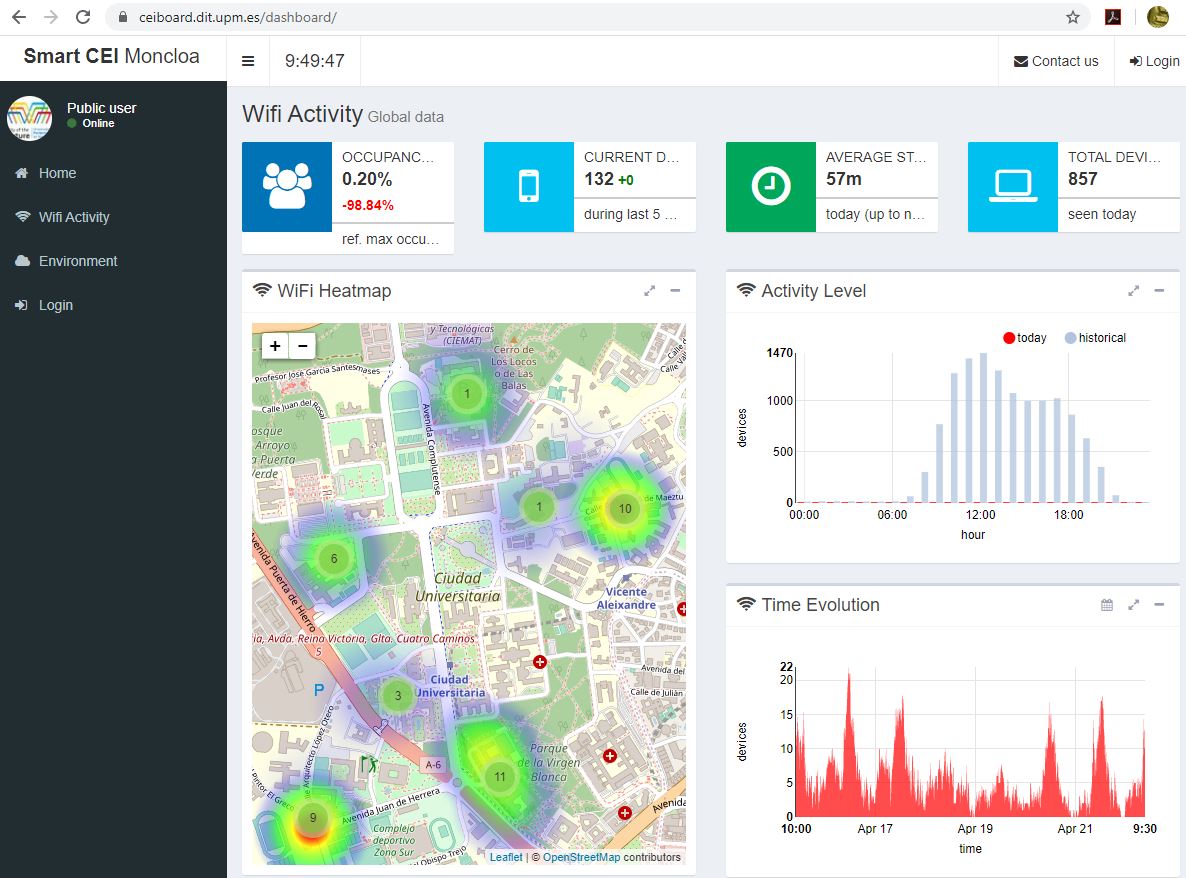Click the WiFi icon in Heatmap panel header

[x=264, y=290]
